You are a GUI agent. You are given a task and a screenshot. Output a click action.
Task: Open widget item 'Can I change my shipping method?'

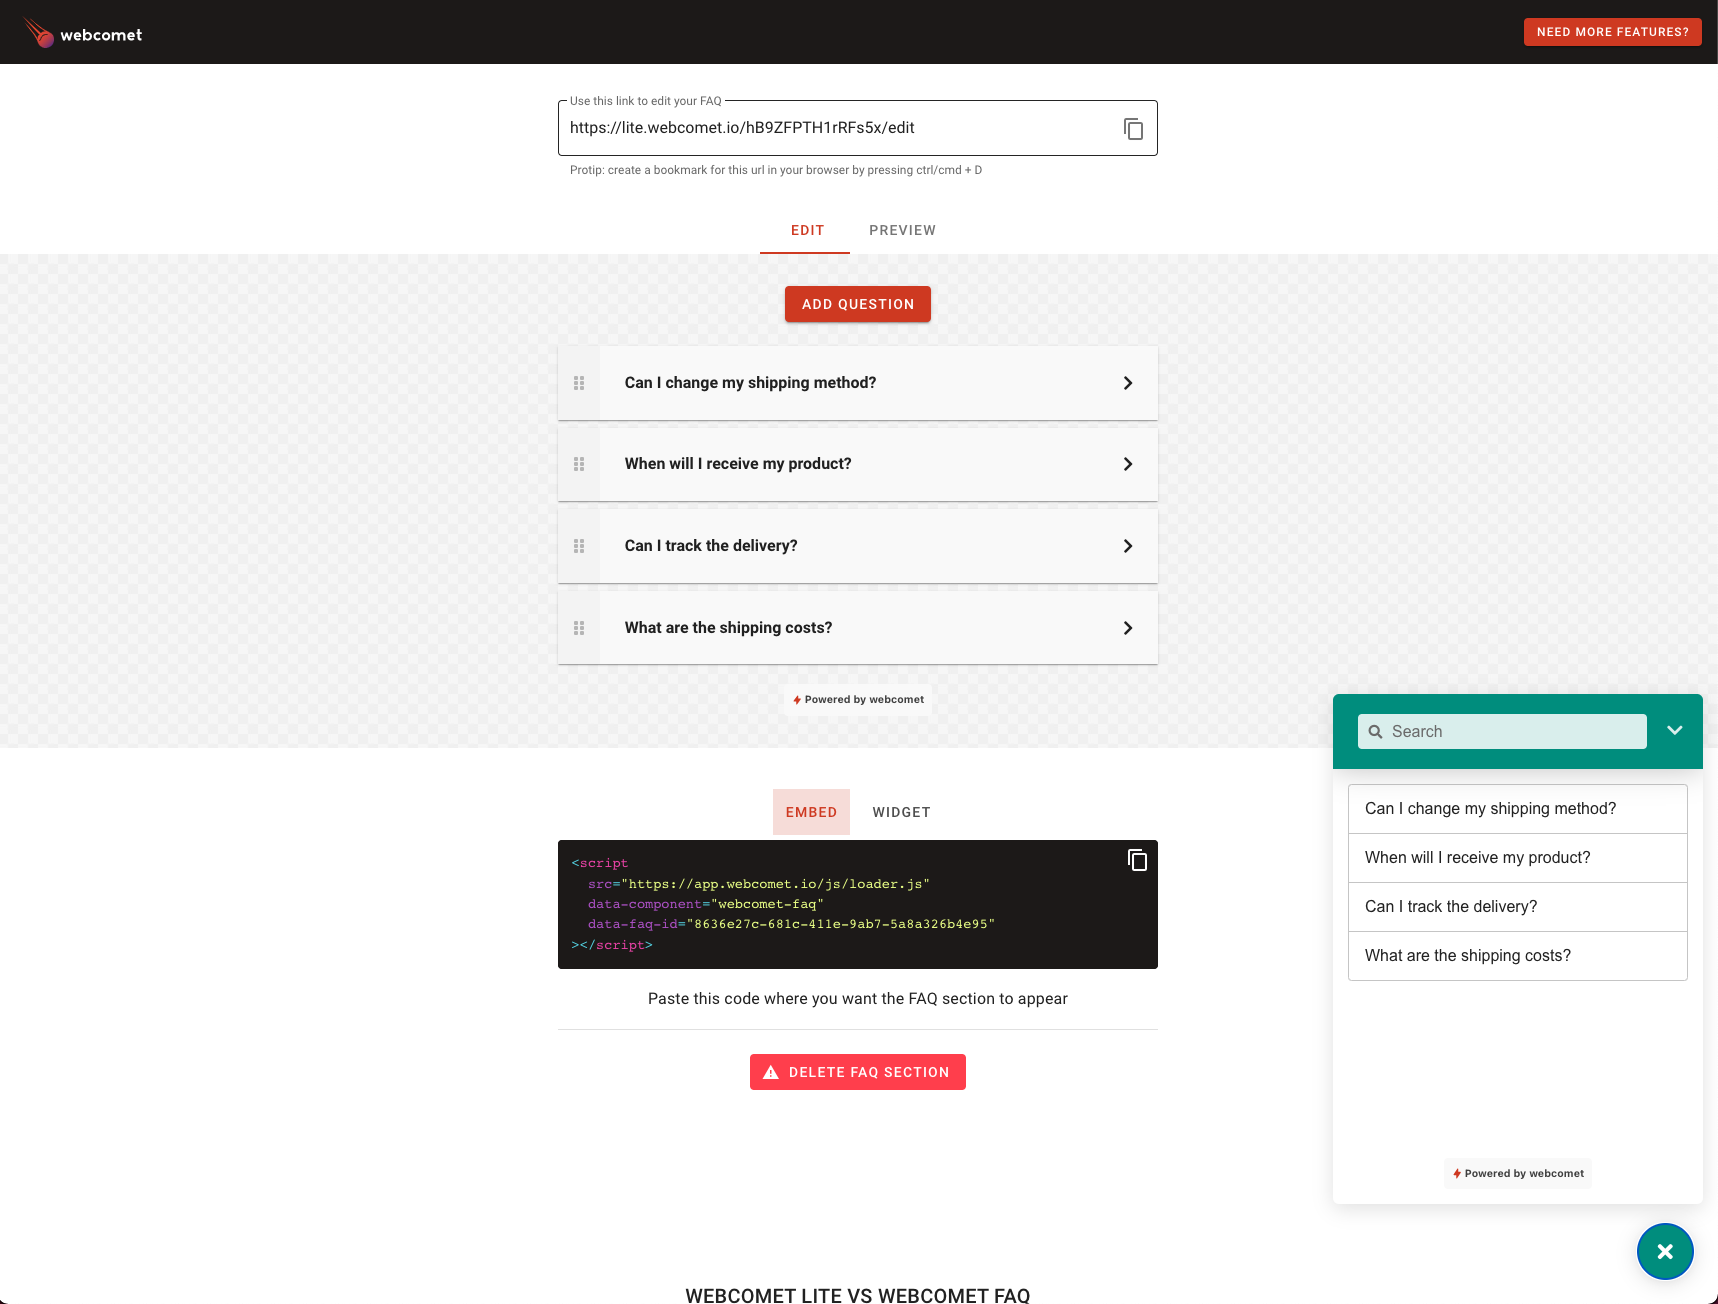[x=1518, y=809]
